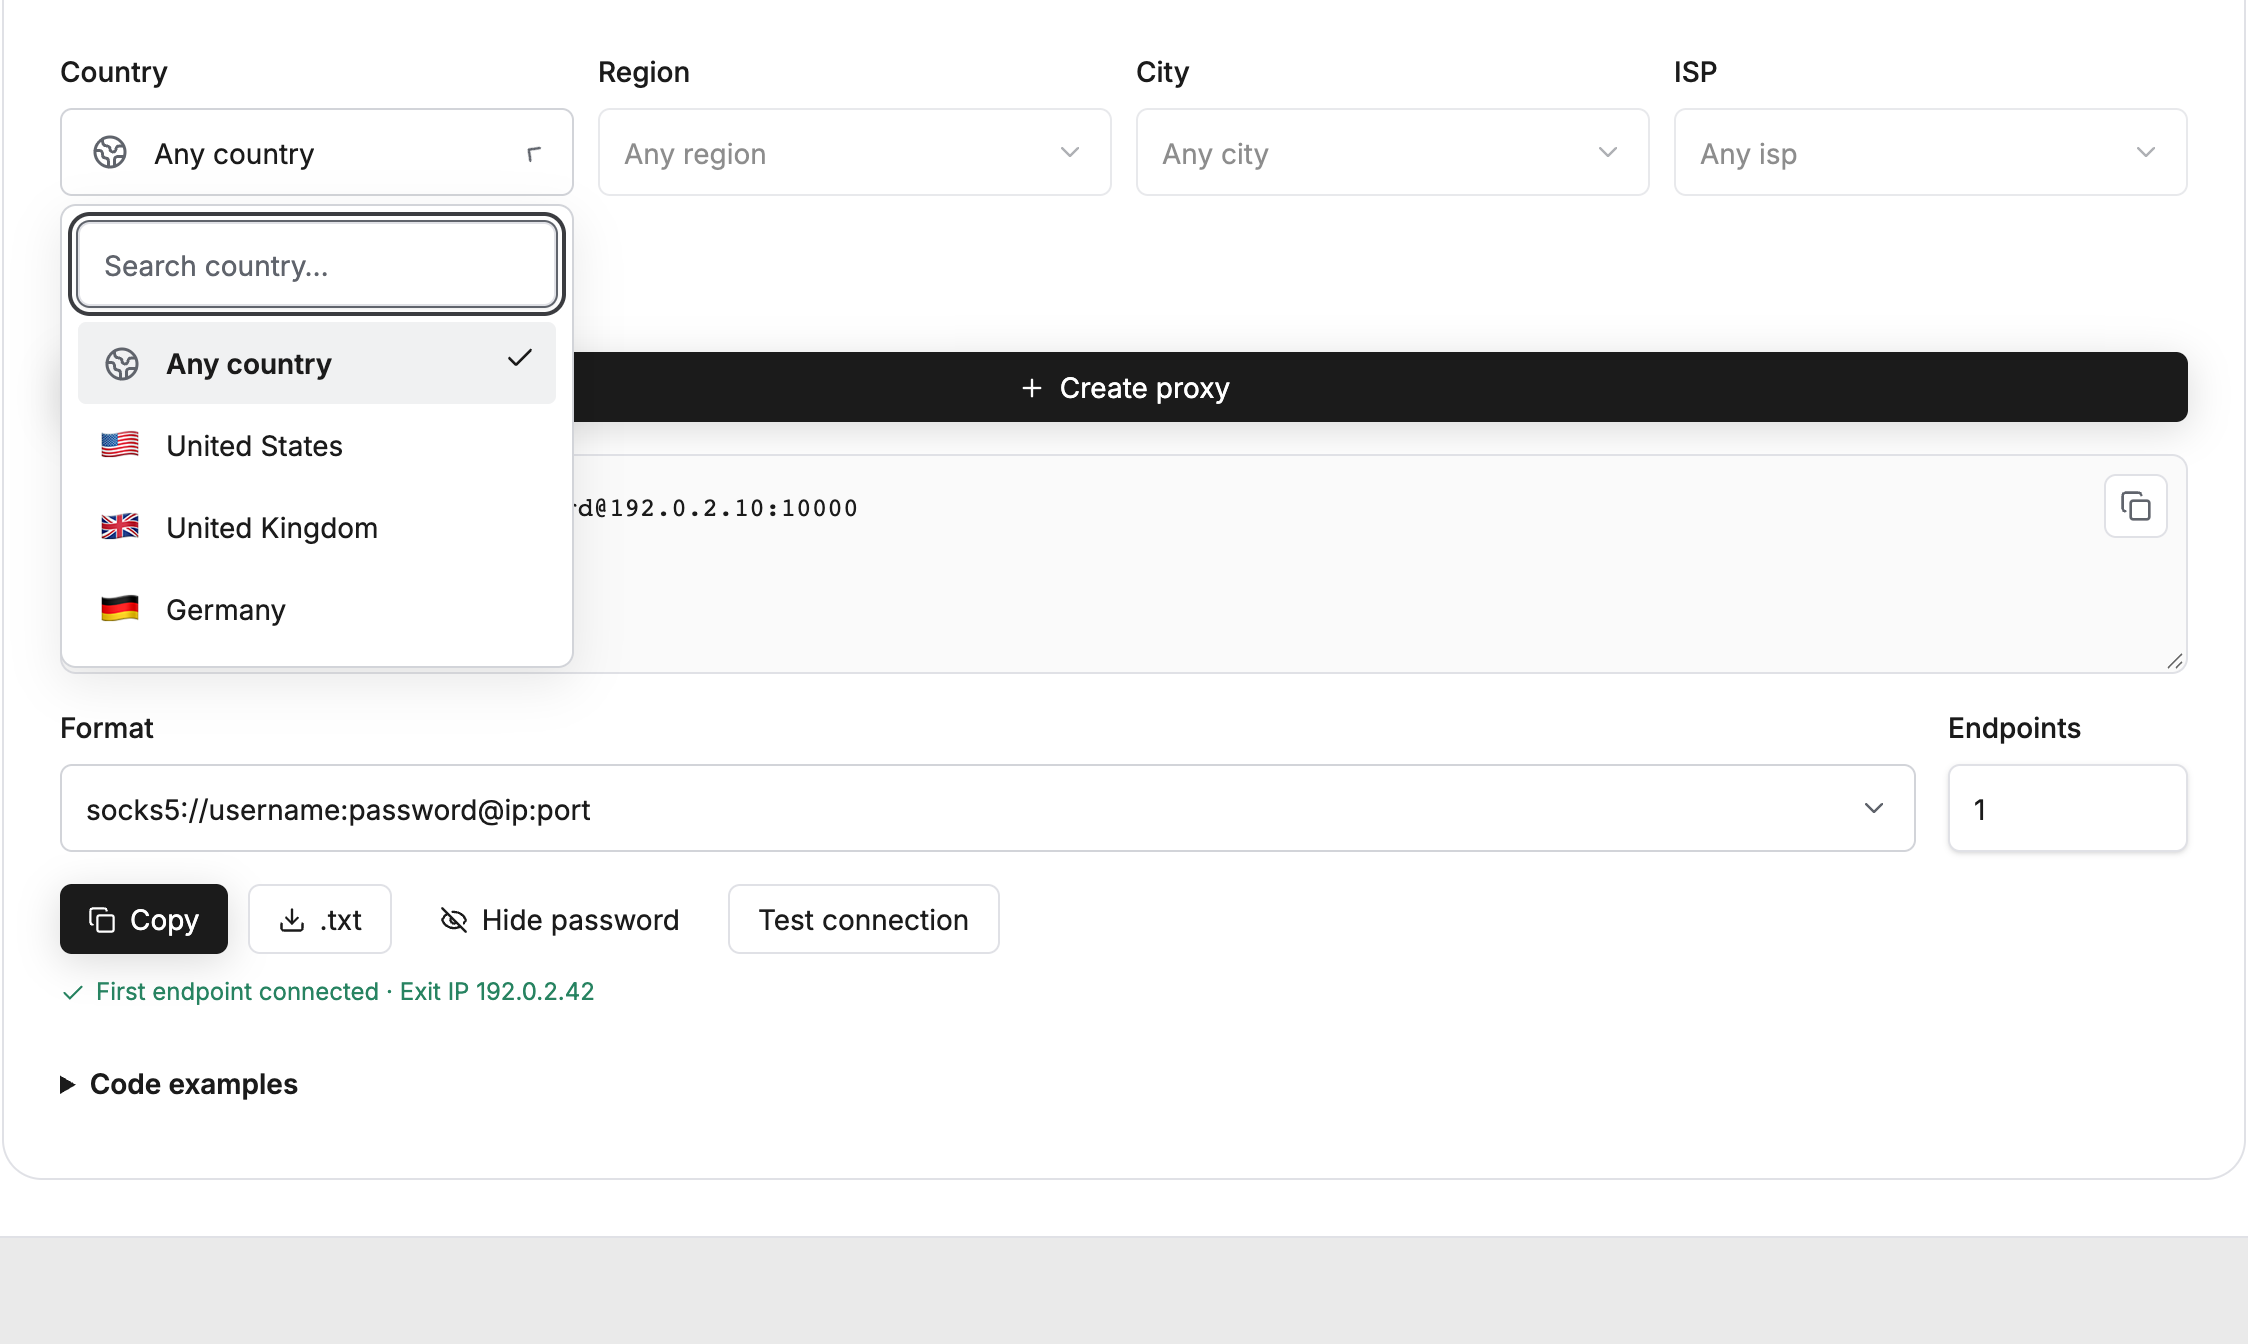Click the Germany flag icon

pos(120,608)
